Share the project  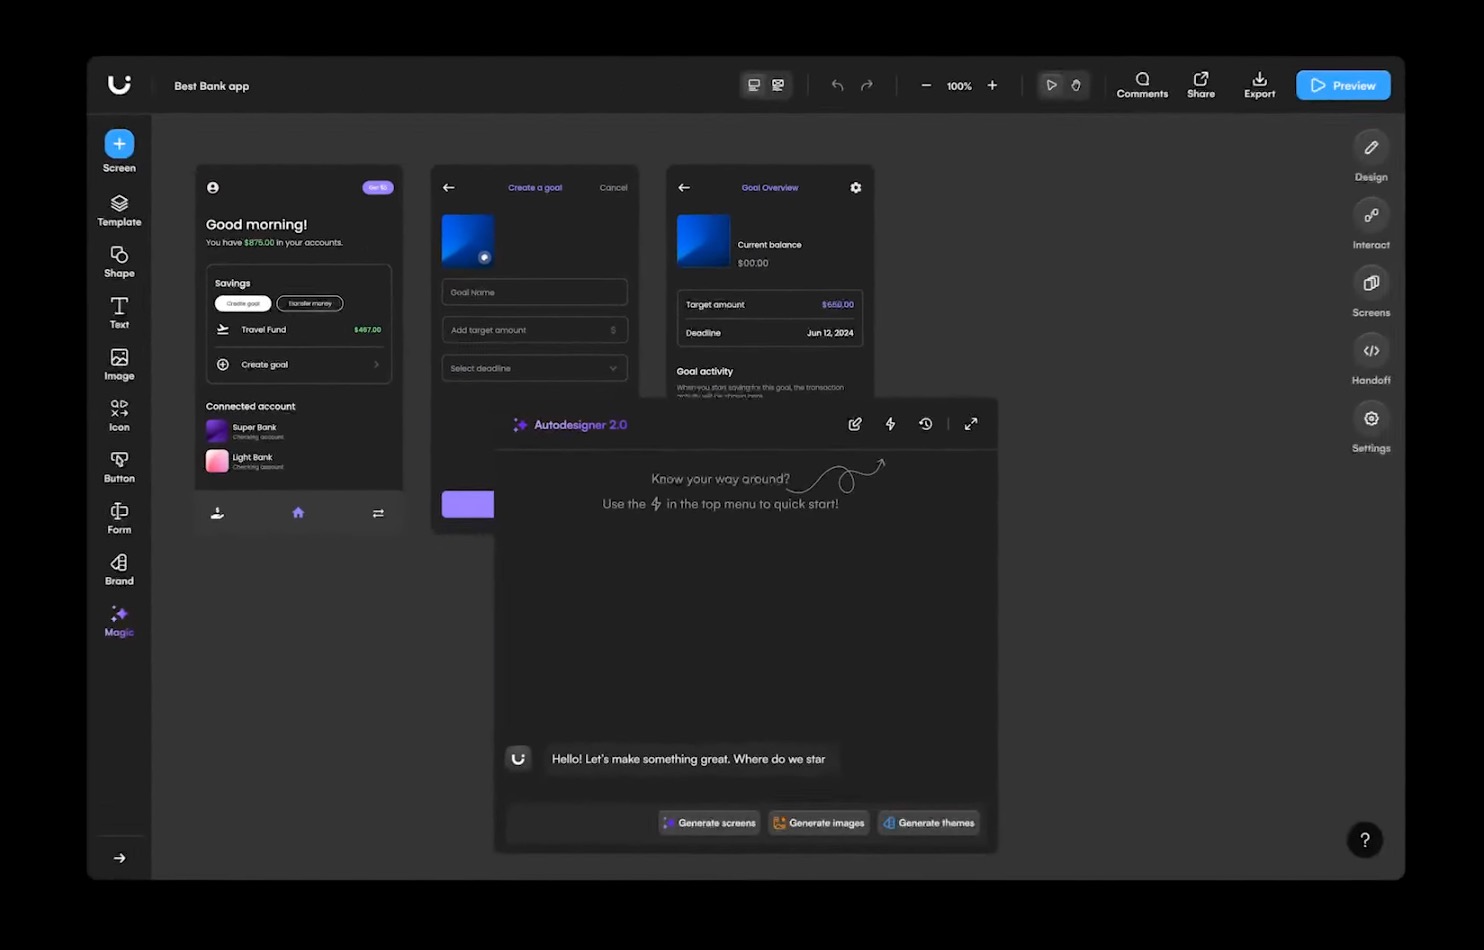point(1201,85)
